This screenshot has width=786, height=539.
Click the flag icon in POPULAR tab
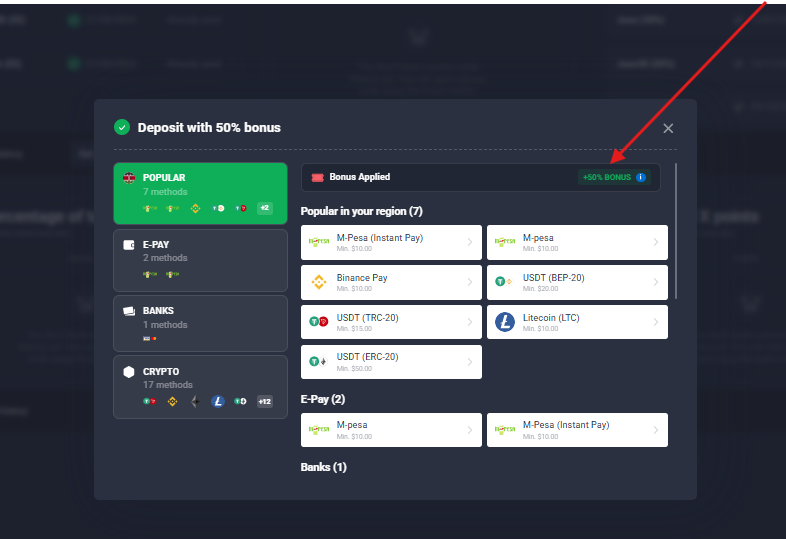(x=129, y=177)
